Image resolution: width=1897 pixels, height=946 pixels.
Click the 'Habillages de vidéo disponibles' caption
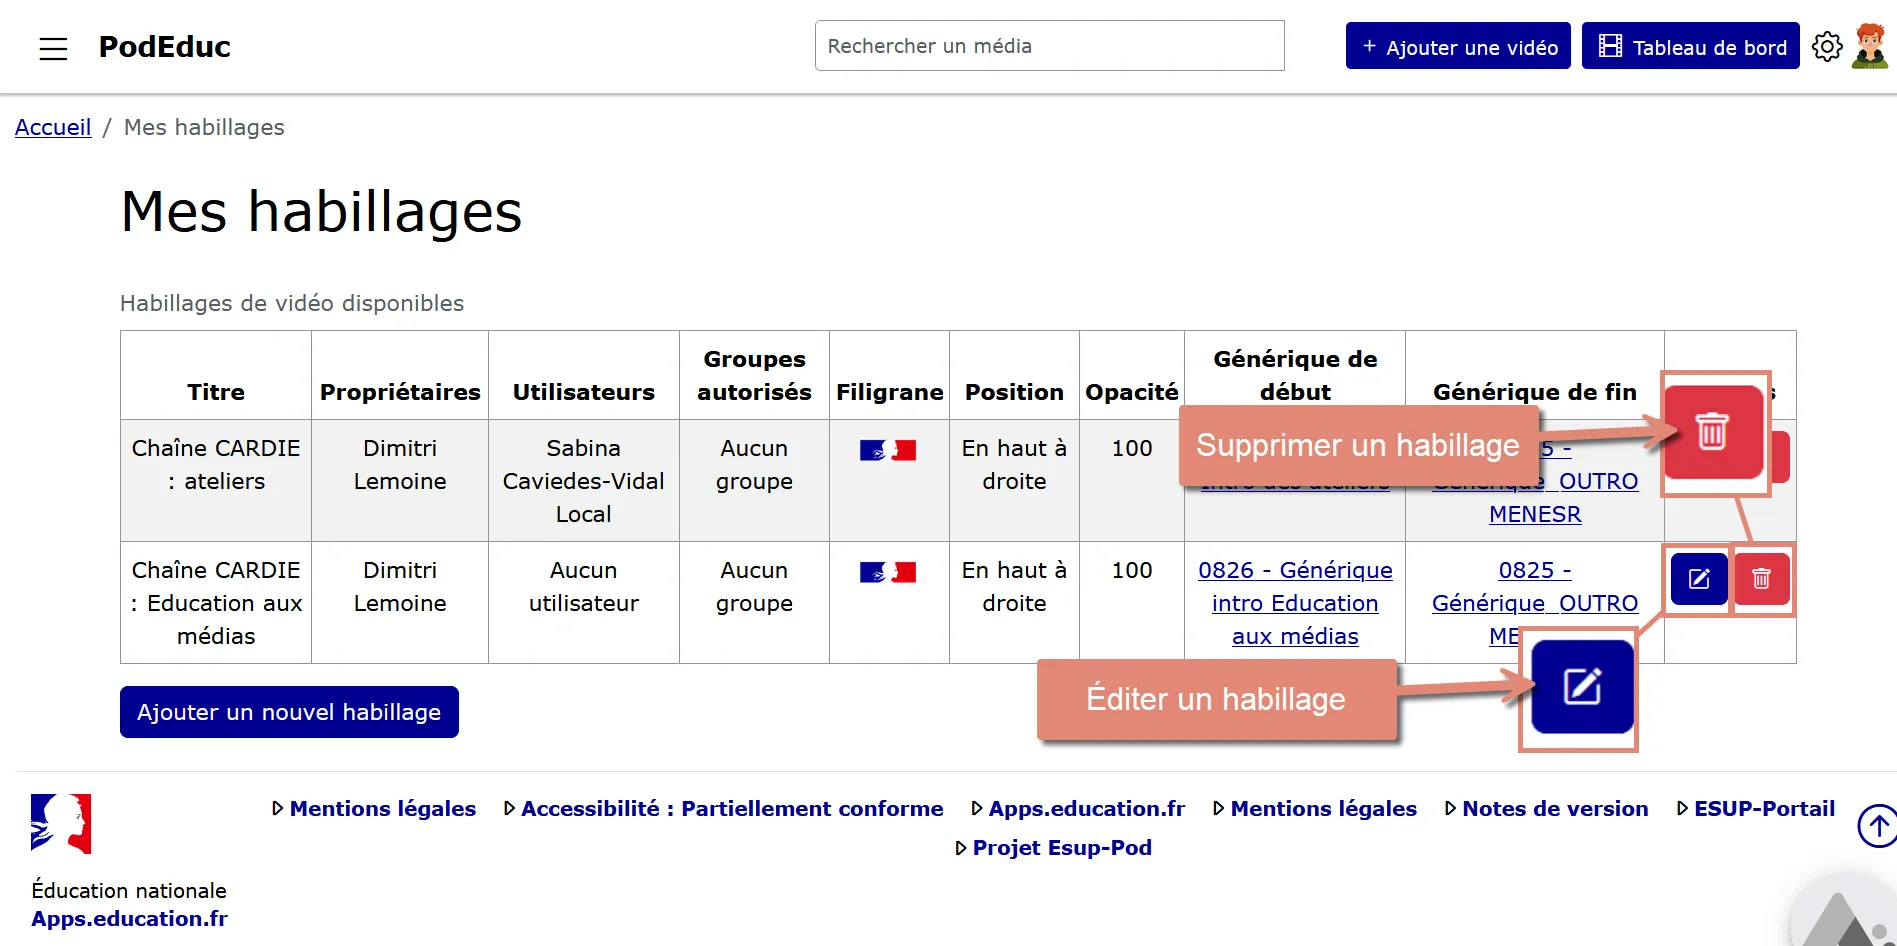(292, 303)
